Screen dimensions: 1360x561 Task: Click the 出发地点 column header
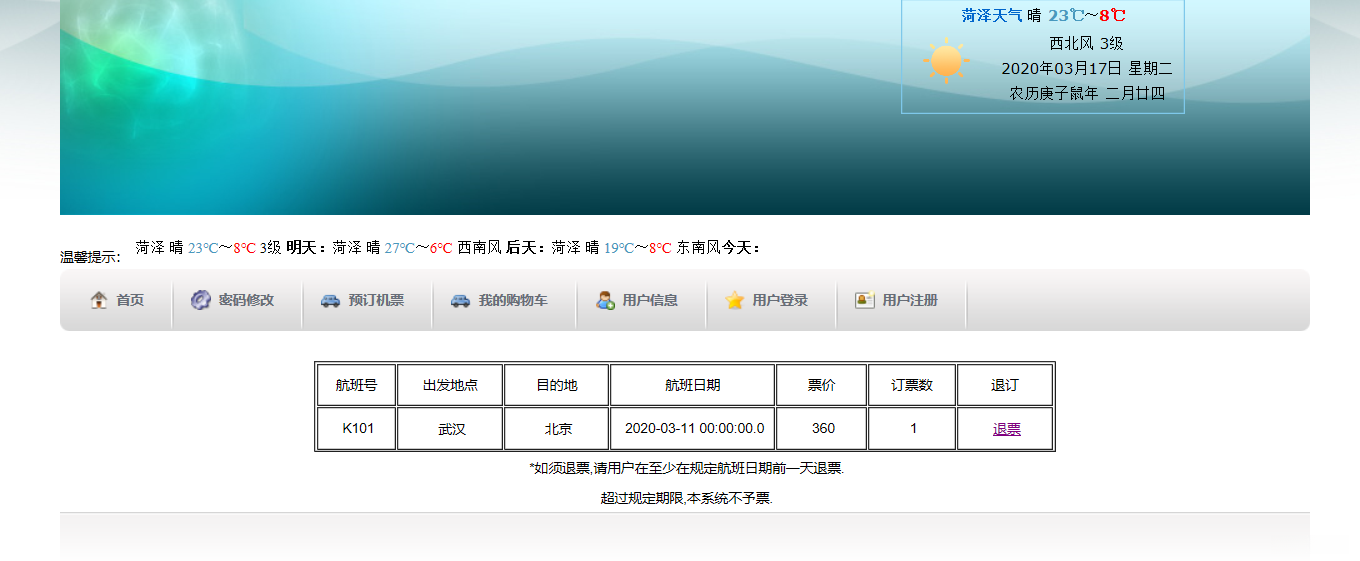(451, 385)
